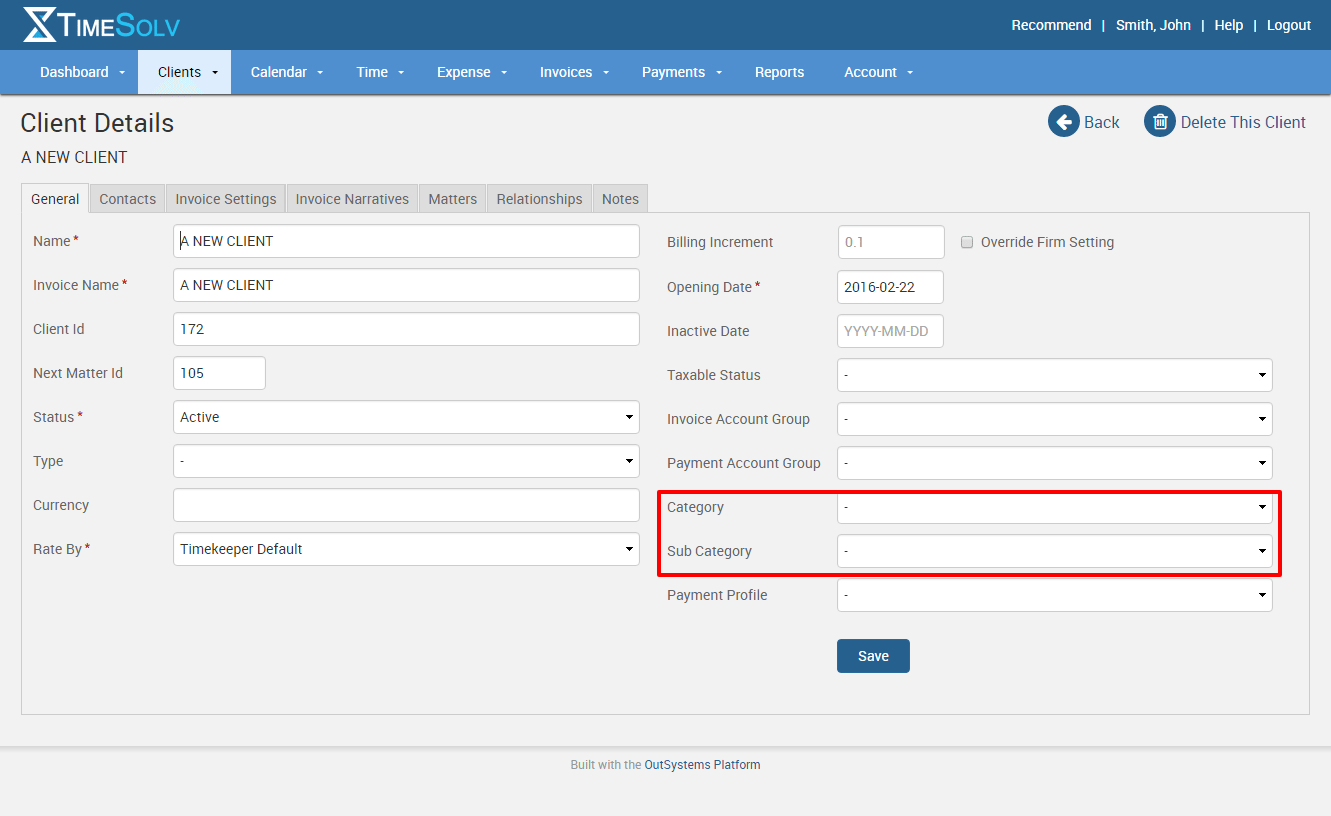Image resolution: width=1331 pixels, height=816 pixels.
Task: Open the OutSystems Platform link
Action: point(702,765)
